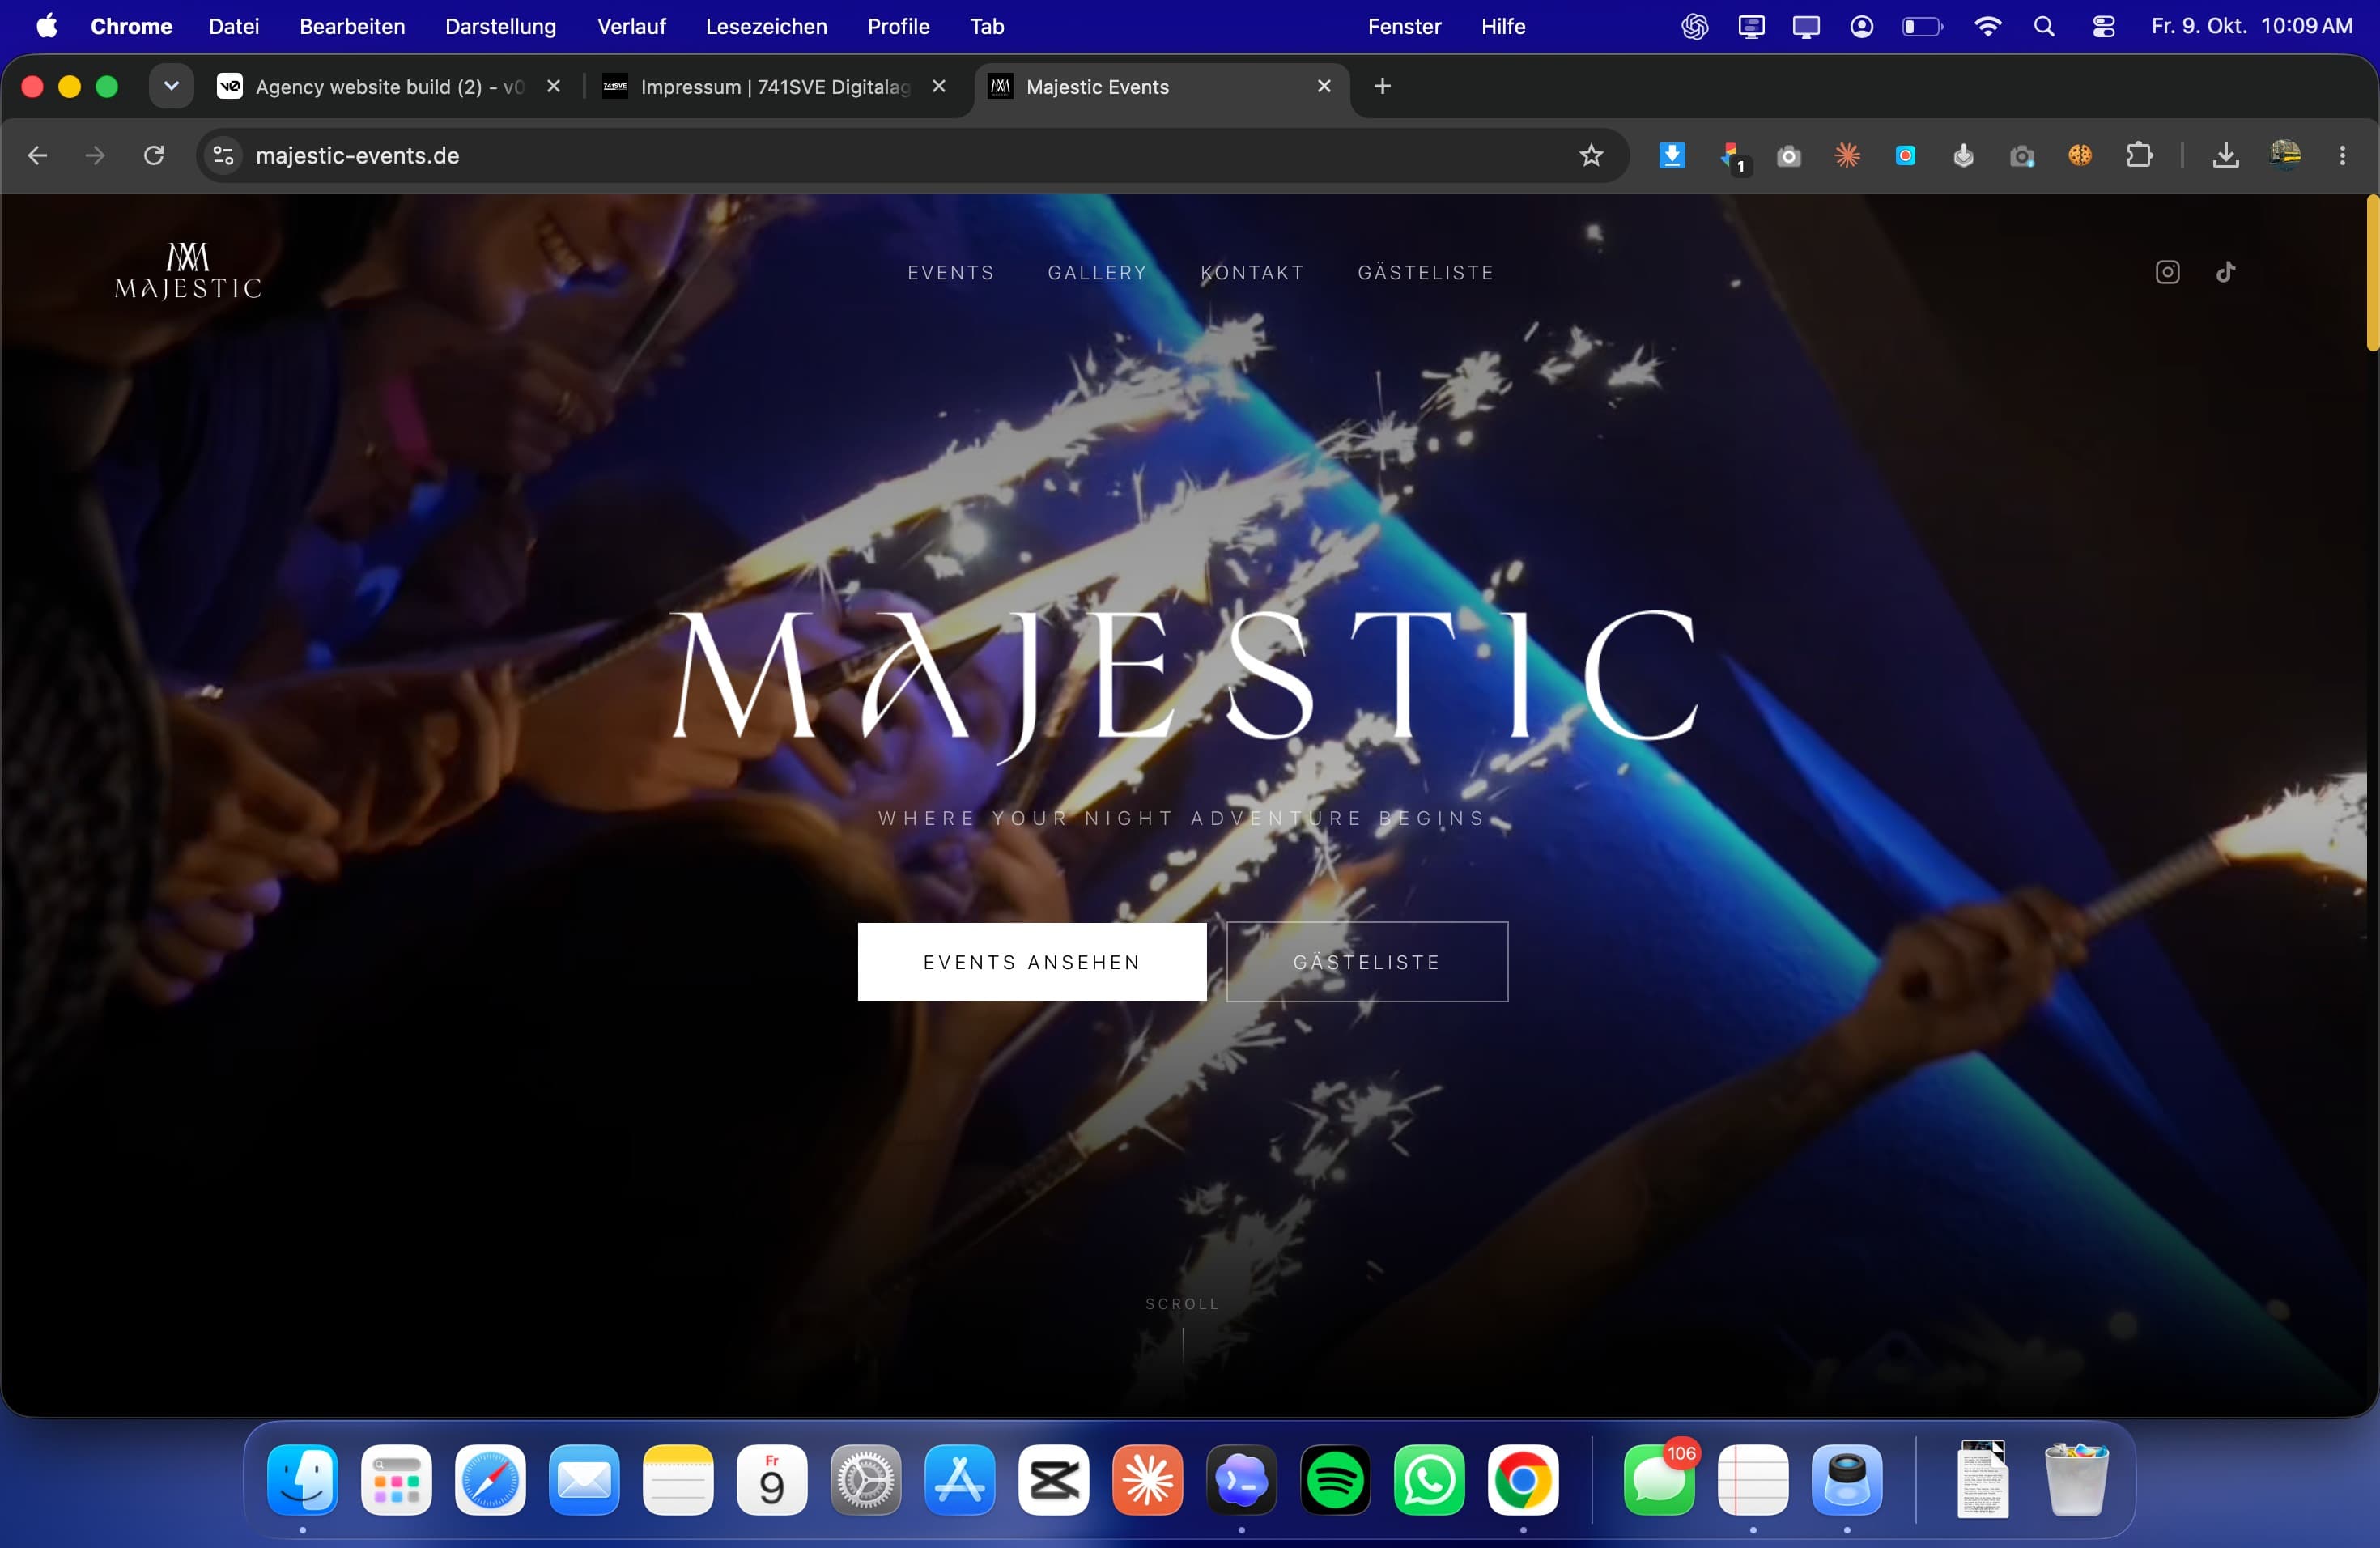Viewport: 2380px width, 1548px height.
Task: Open the Extensions puzzle piece menu
Action: 2139,155
